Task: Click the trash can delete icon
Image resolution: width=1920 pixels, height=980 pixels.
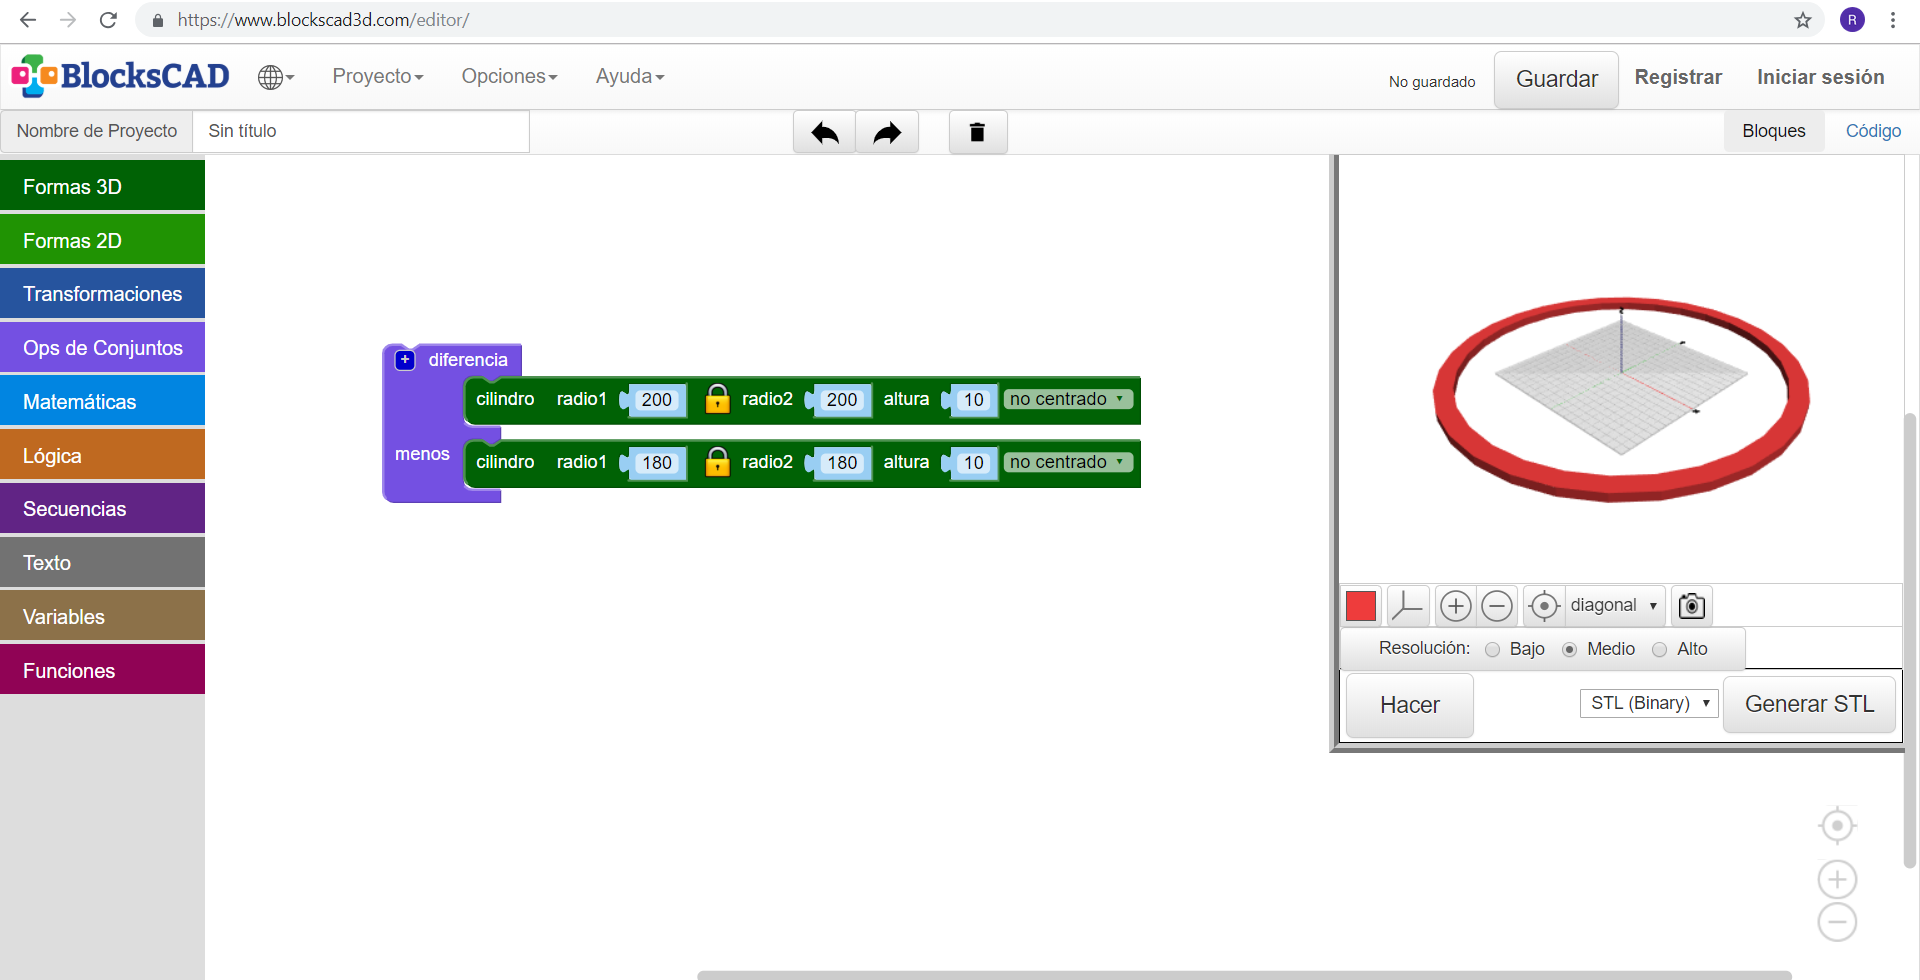Action: (977, 132)
